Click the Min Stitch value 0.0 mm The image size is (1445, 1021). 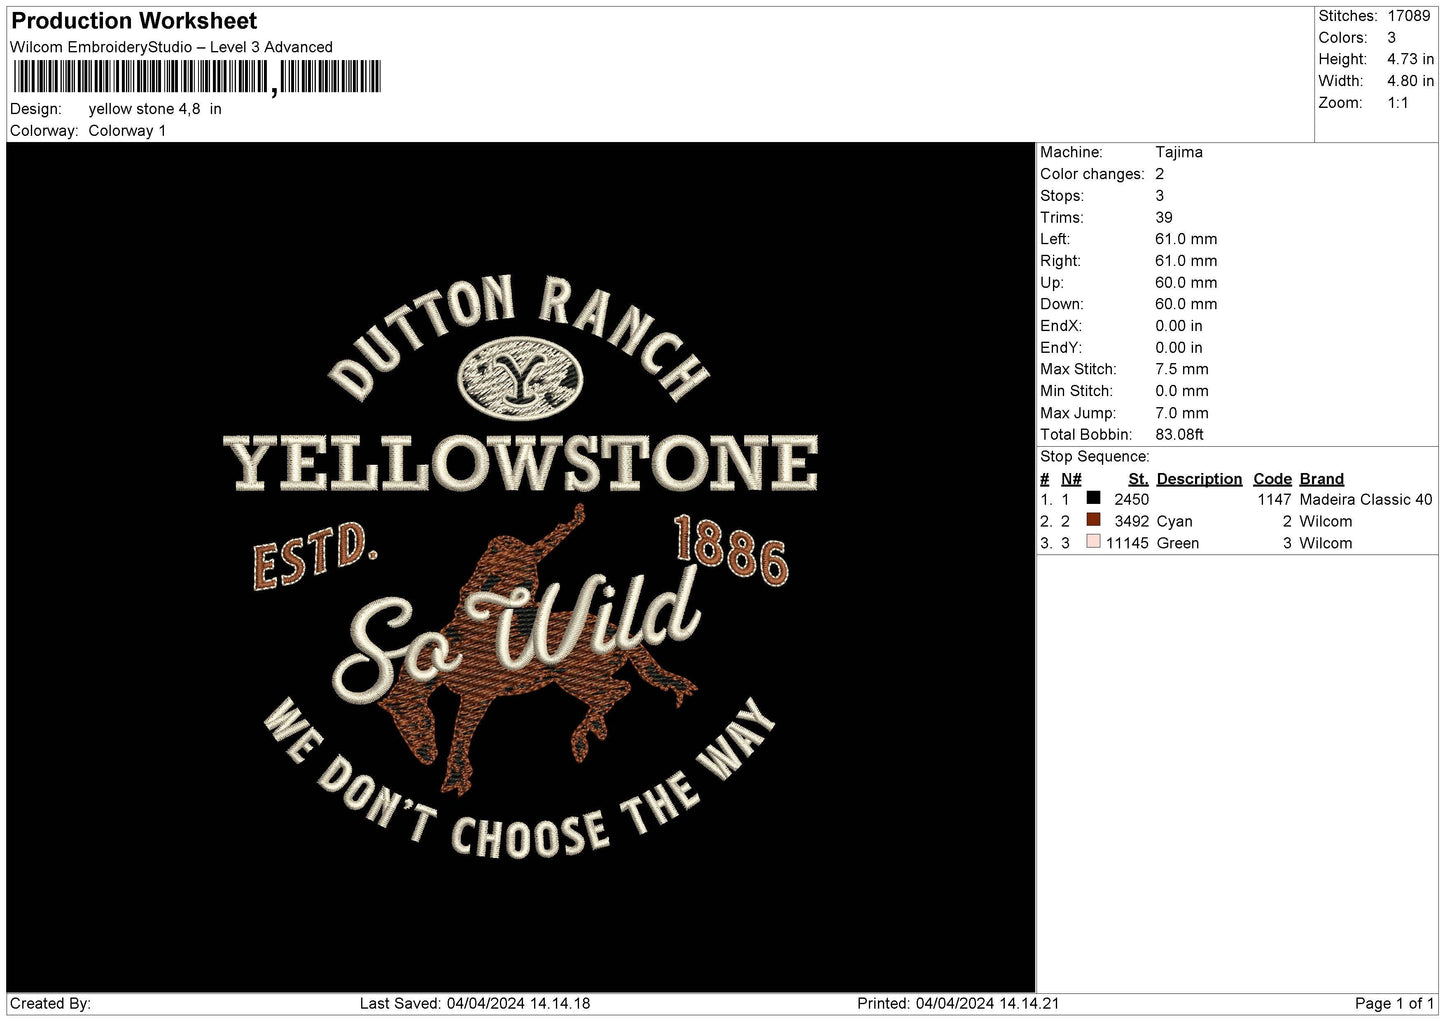coord(1182,391)
